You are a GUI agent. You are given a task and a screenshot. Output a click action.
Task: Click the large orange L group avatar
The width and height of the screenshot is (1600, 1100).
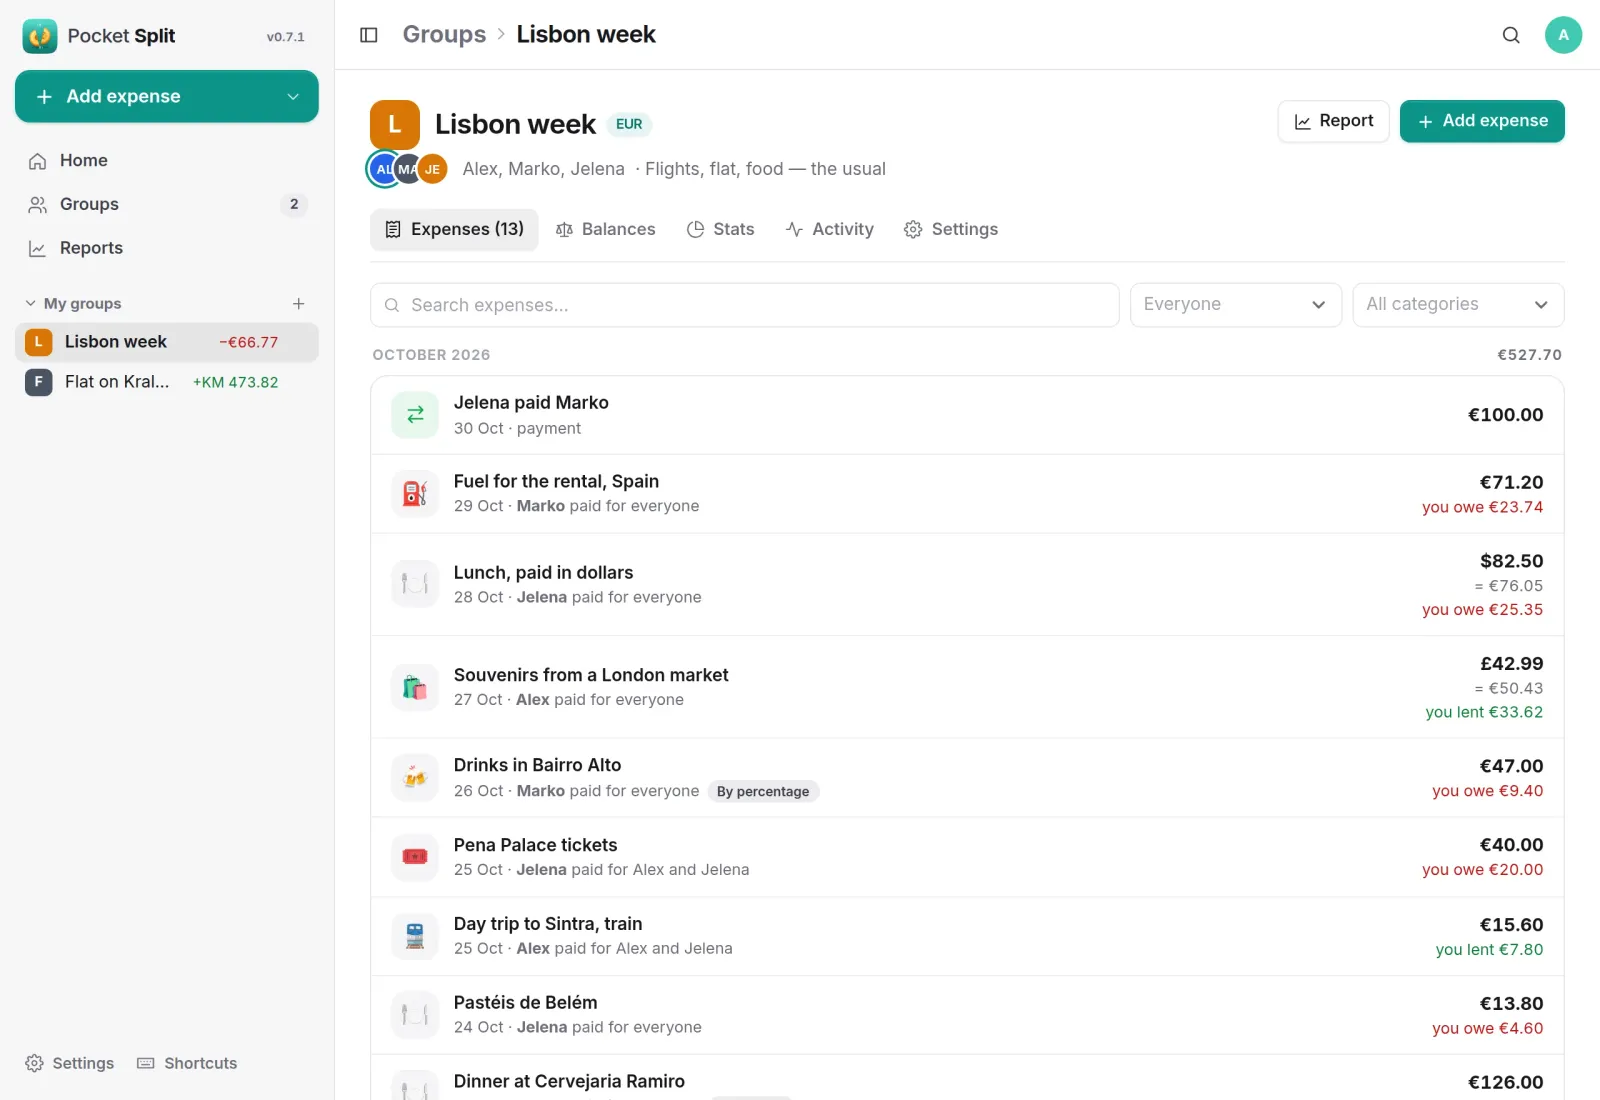[x=395, y=124]
